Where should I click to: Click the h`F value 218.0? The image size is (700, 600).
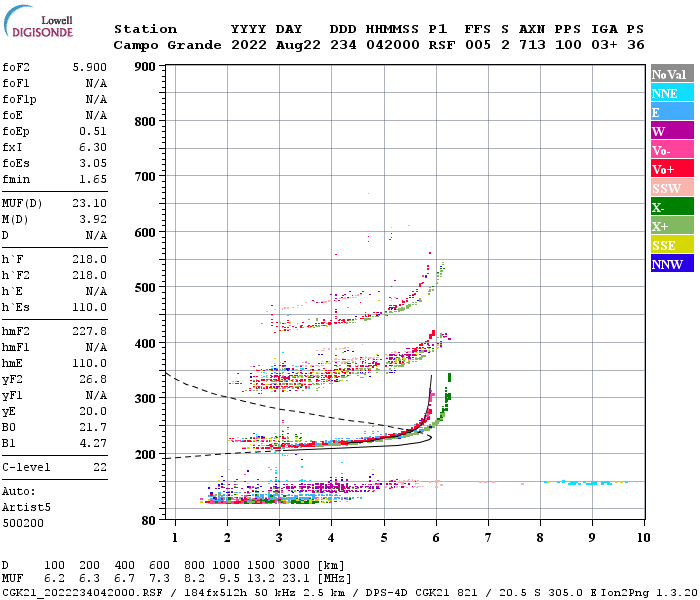[89, 259]
